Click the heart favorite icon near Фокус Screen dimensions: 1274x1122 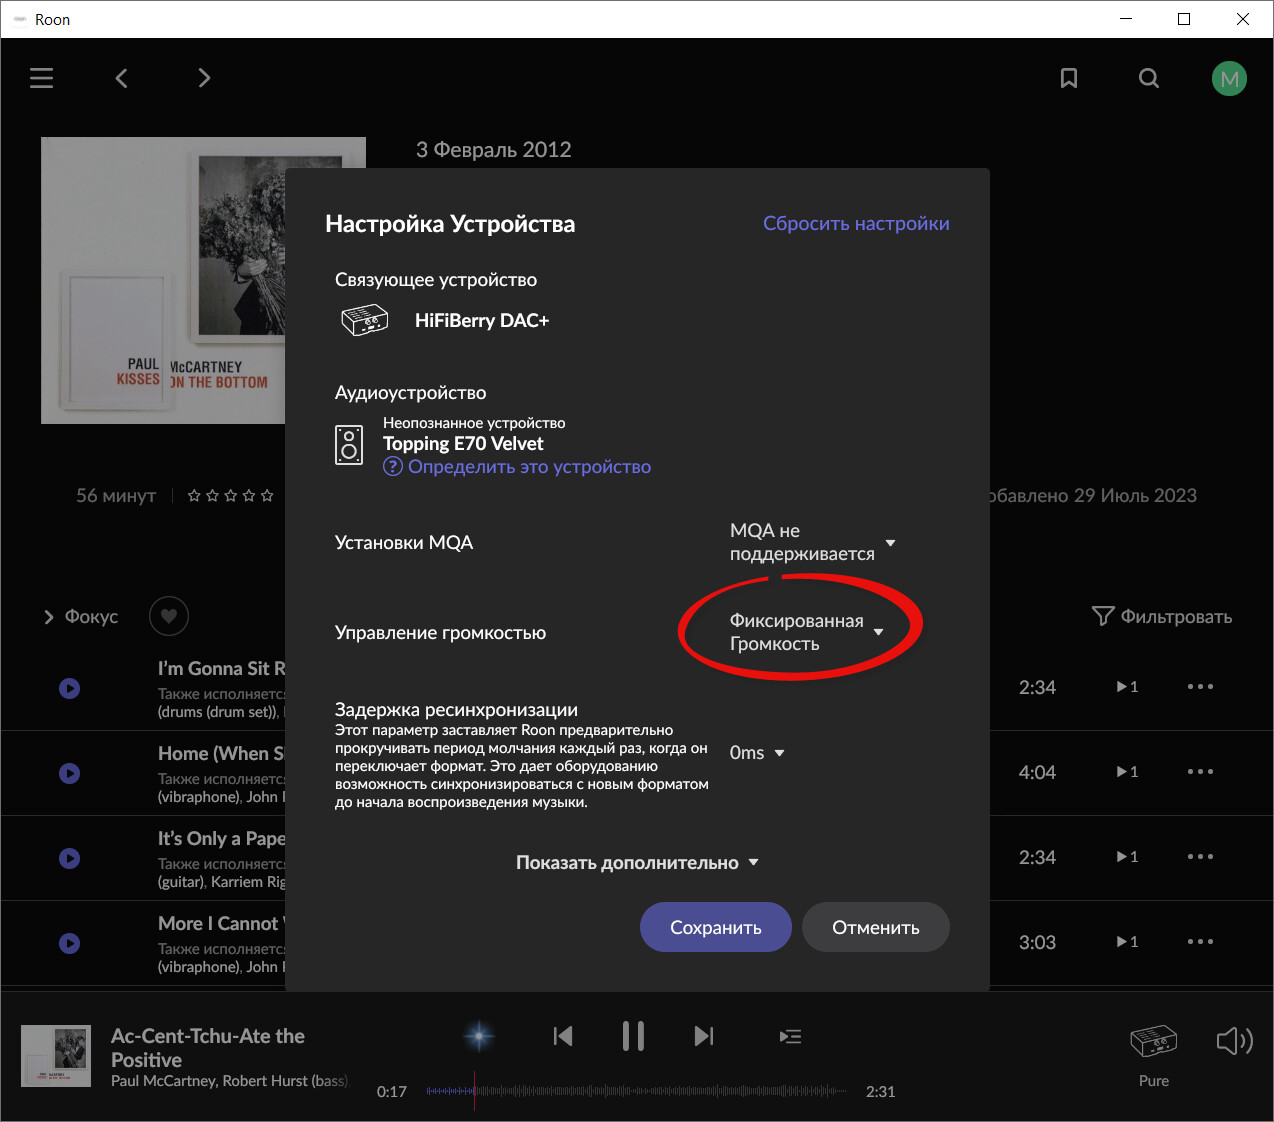169,616
